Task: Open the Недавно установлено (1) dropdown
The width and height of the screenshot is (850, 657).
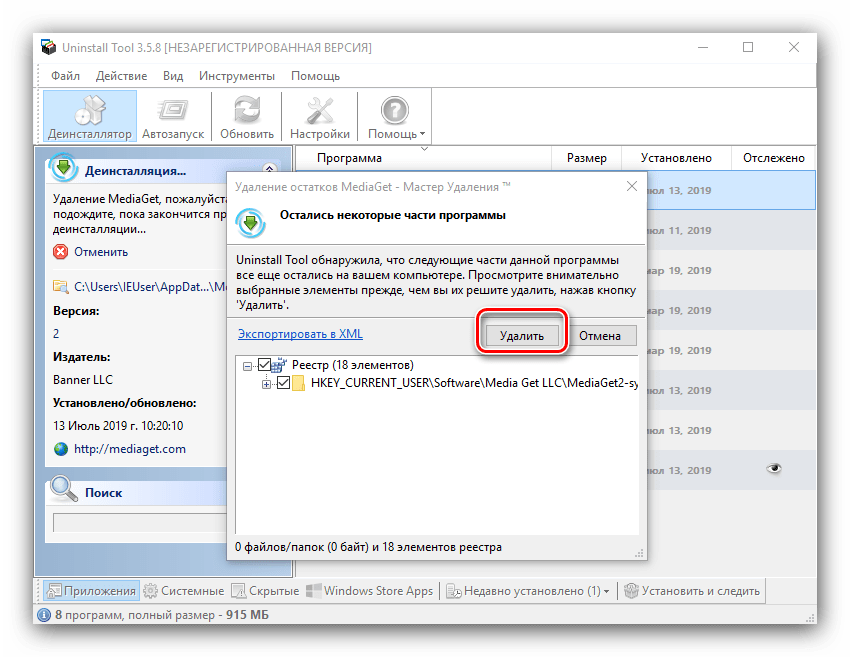Action: 528,591
